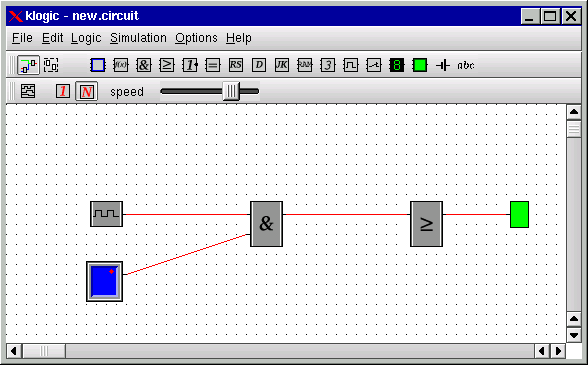Select the oscillator tool in toolbar
Image resolution: width=588 pixels, height=365 pixels.
pyautogui.click(x=351, y=65)
